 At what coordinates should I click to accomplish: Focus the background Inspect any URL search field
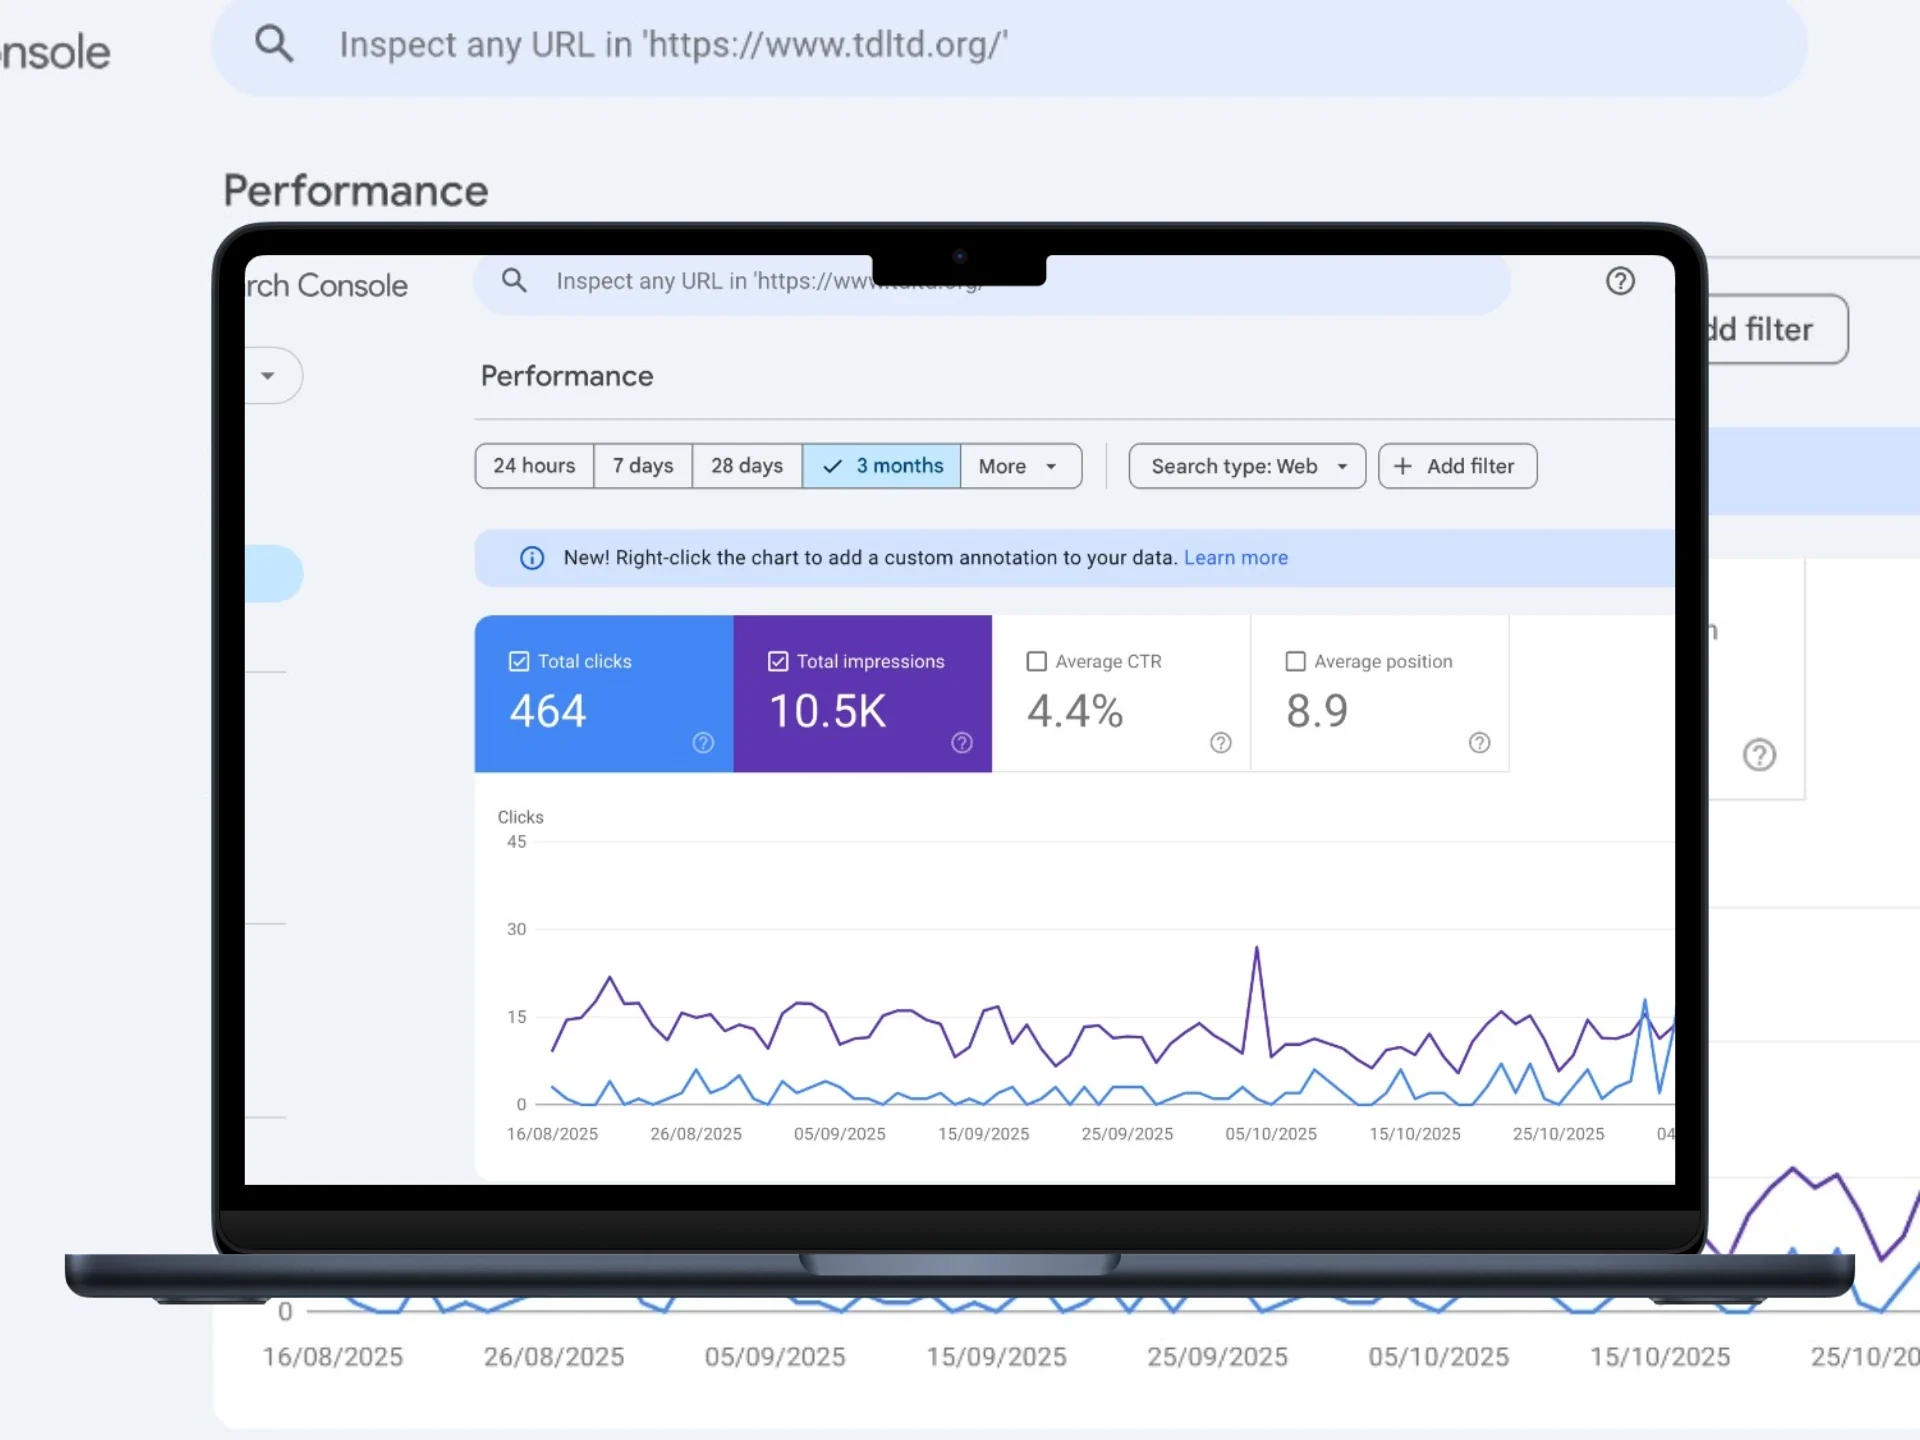click(x=1009, y=46)
